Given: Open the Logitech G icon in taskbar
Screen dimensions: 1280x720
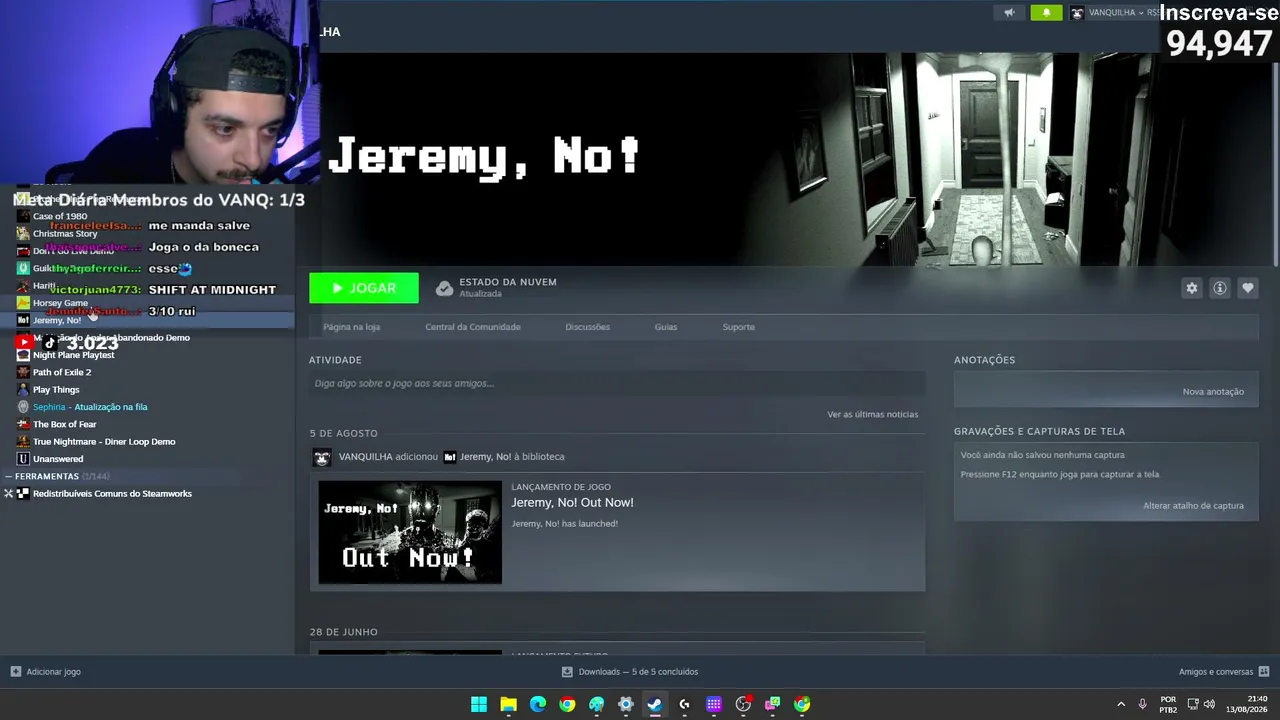Looking at the screenshot, I should 684,704.
